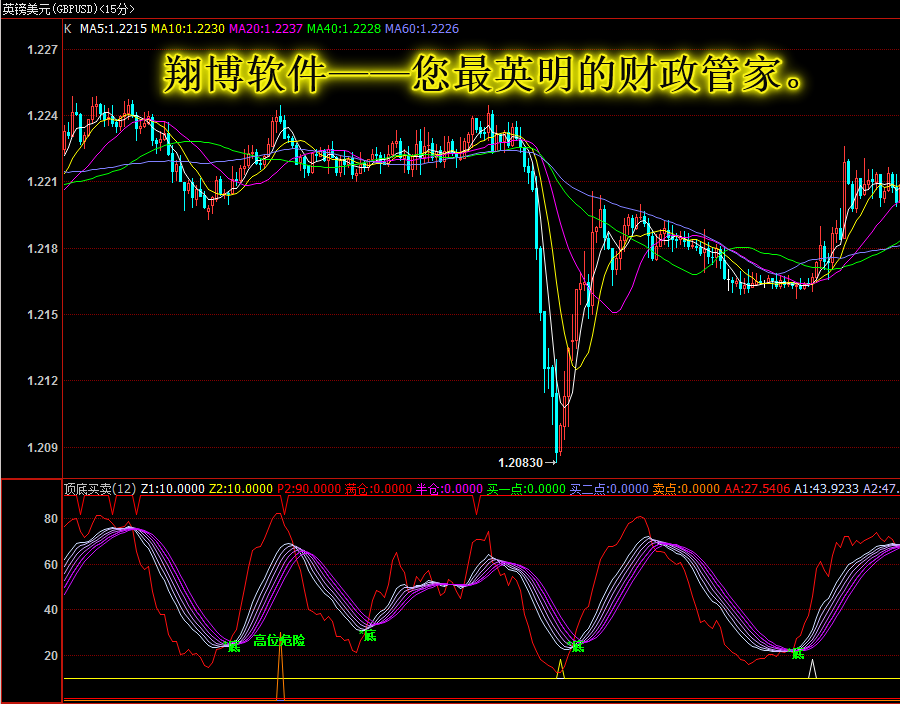
Task: Click the 1.218 price axis value
Action: (x=42, y=248)
